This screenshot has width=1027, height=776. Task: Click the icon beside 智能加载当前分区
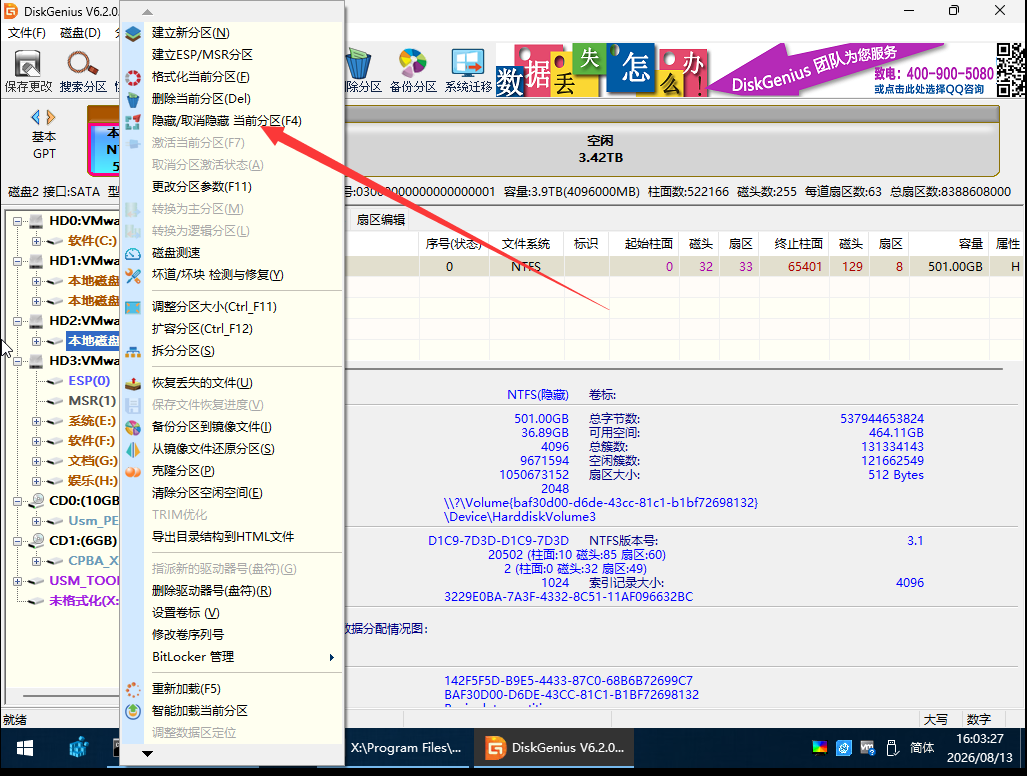click(133, 711)
